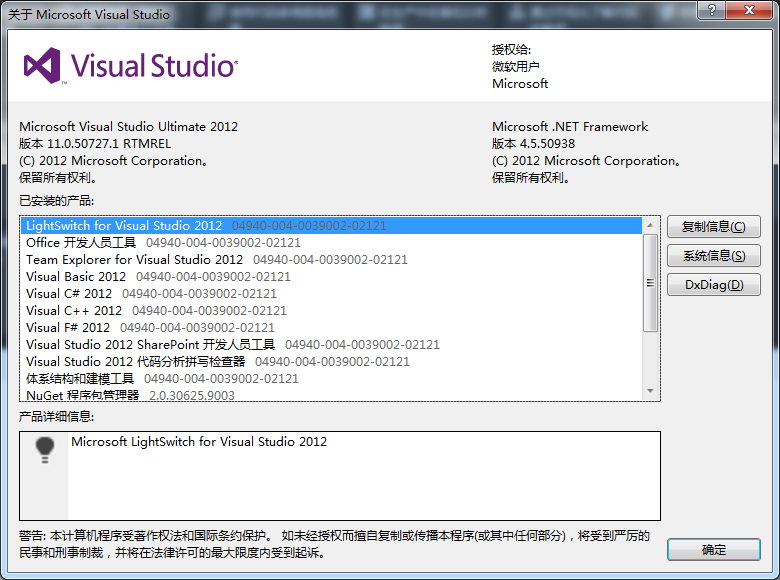Image resolution: width=780 pixels, height=580 pixels.
Task: Click the product list scrollbar thumb
Action: click(650, 283)
